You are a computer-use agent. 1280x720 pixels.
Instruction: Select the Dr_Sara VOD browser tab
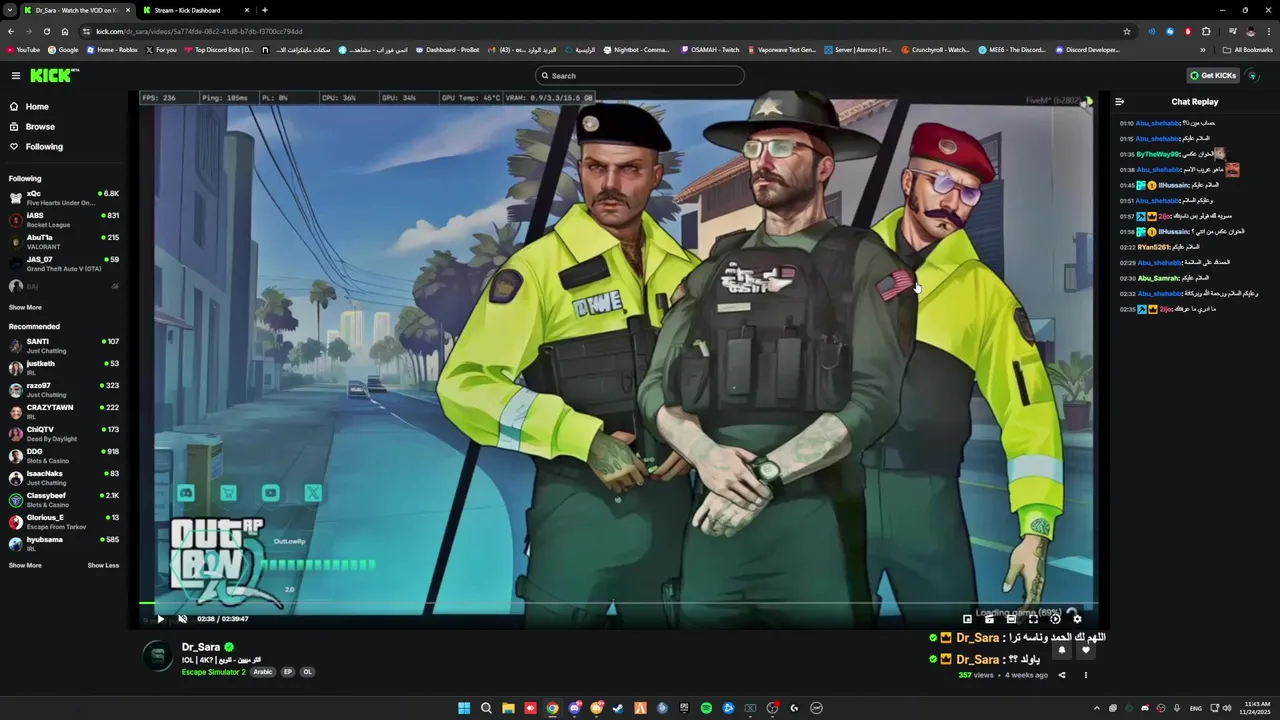78,10
